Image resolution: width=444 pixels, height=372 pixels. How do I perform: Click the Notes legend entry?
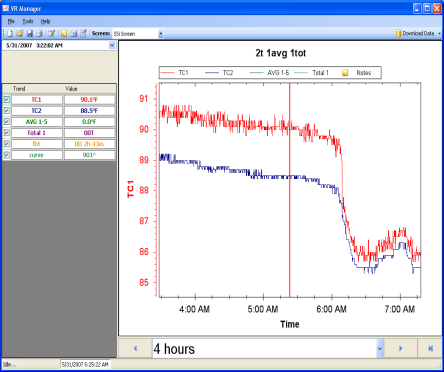point(356,73)
